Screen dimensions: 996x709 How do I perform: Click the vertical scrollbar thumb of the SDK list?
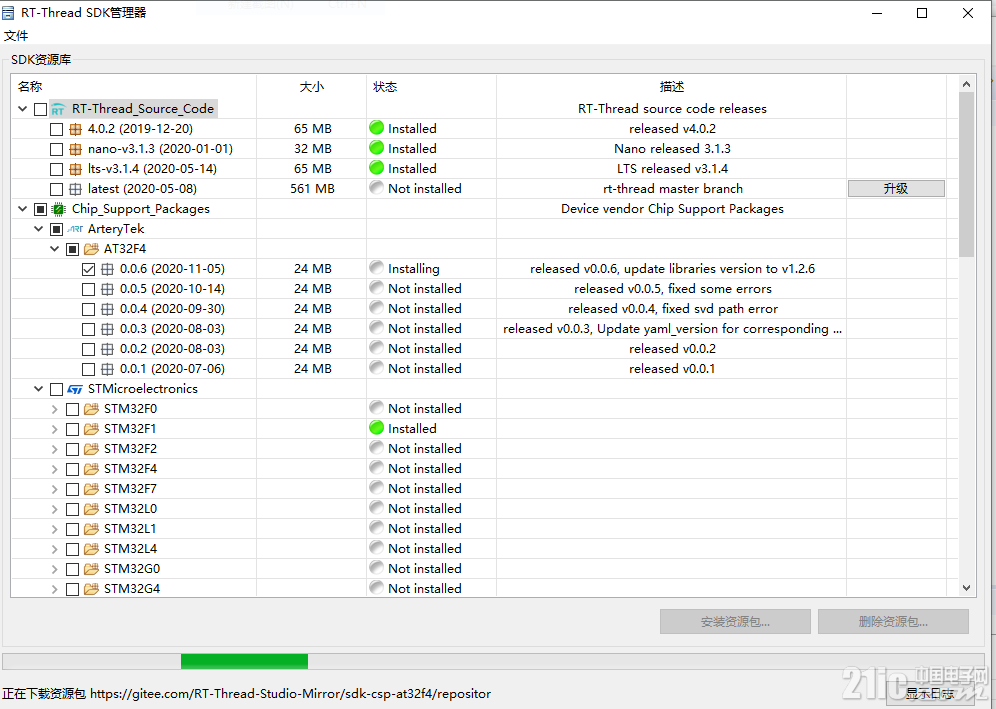966,175
